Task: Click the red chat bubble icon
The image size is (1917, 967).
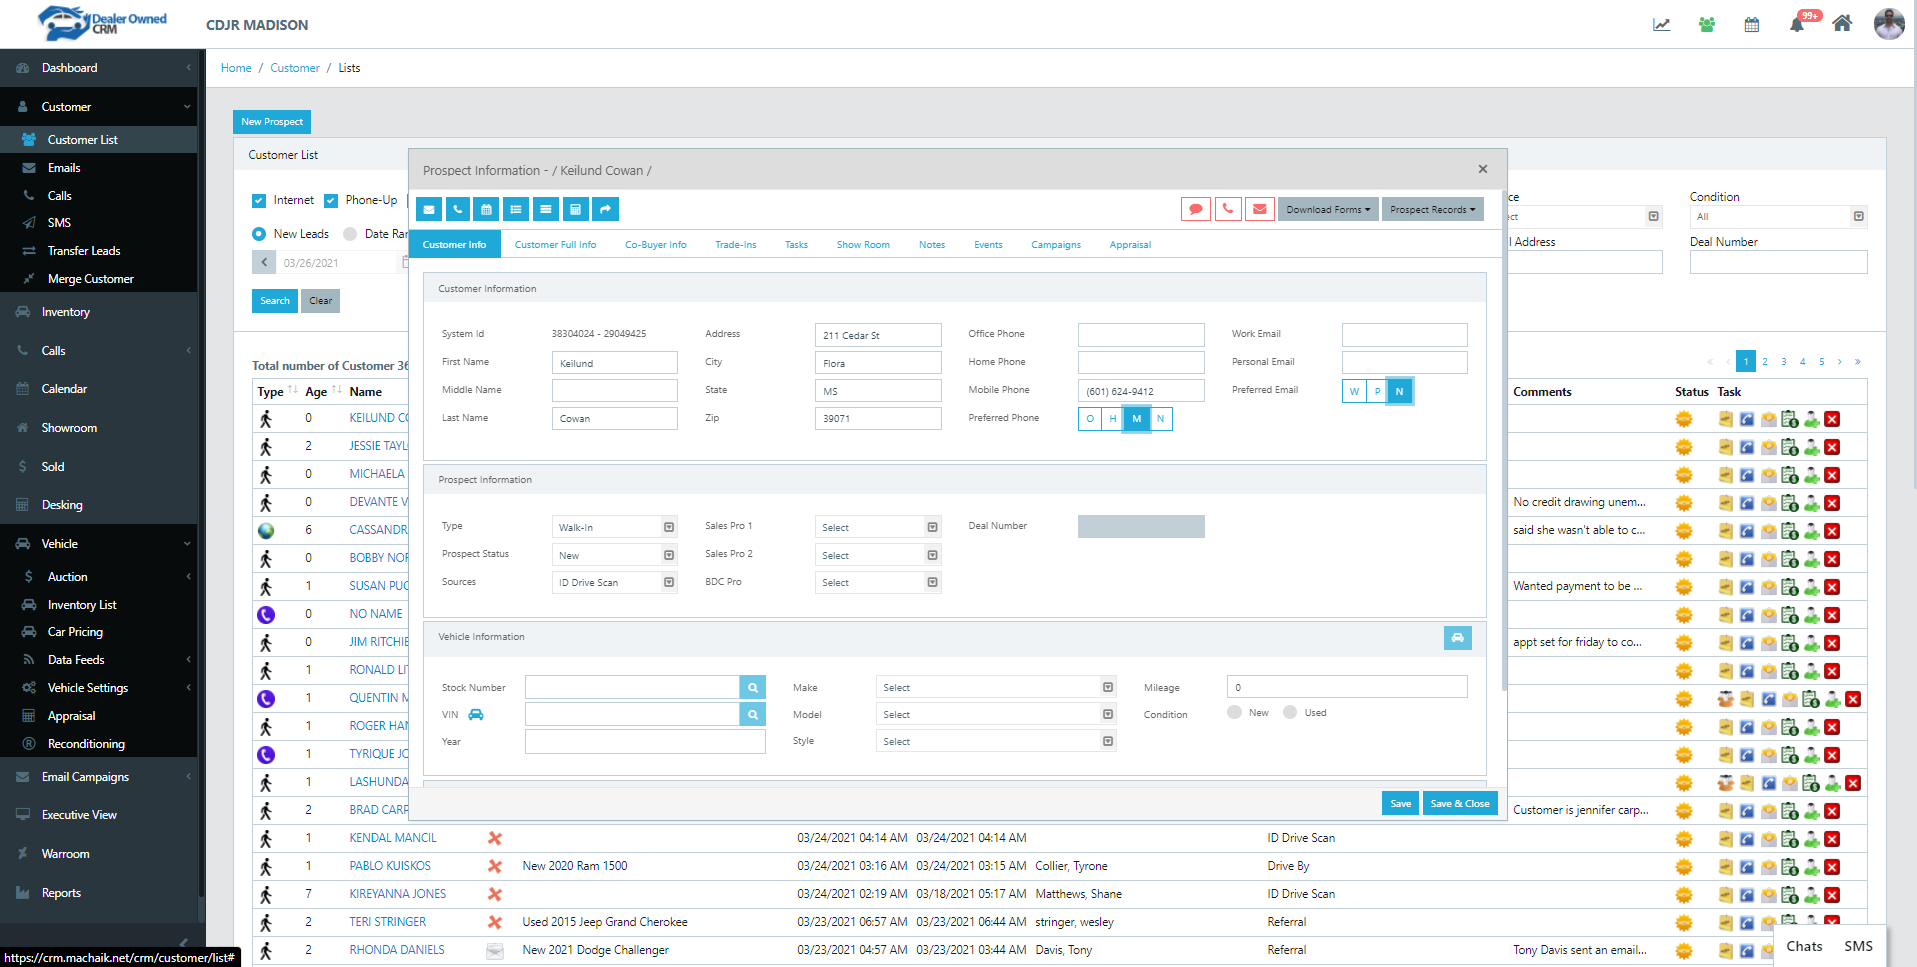Action: [1195, 209]
